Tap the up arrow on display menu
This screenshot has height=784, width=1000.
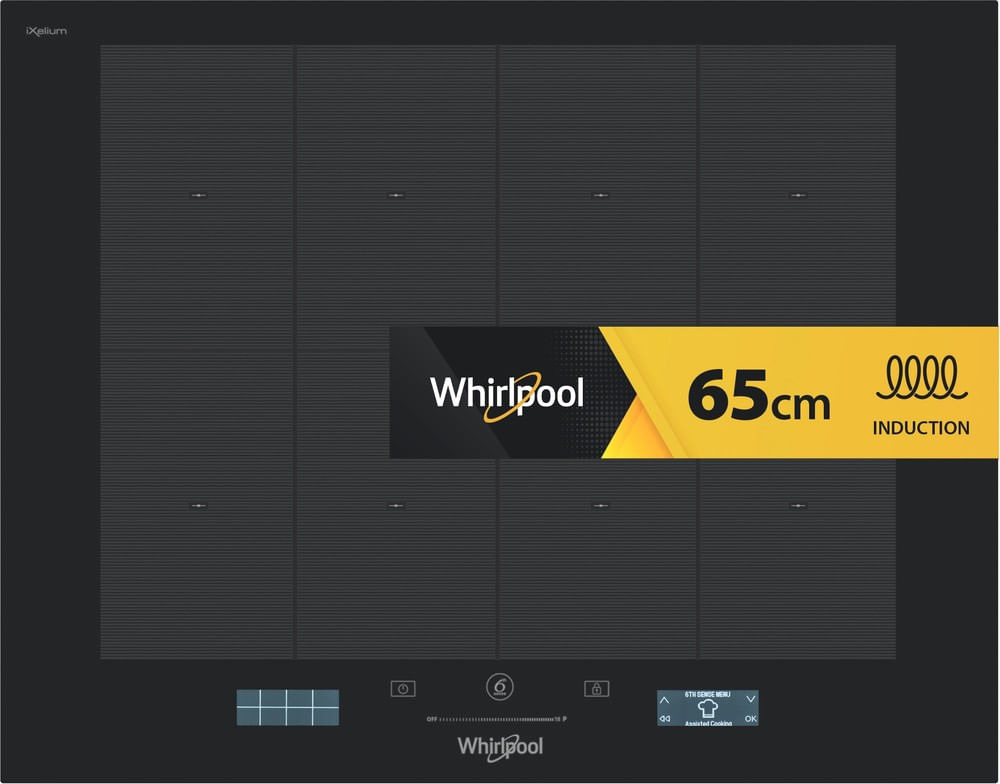pyautogui.click(x=665, y=700)
